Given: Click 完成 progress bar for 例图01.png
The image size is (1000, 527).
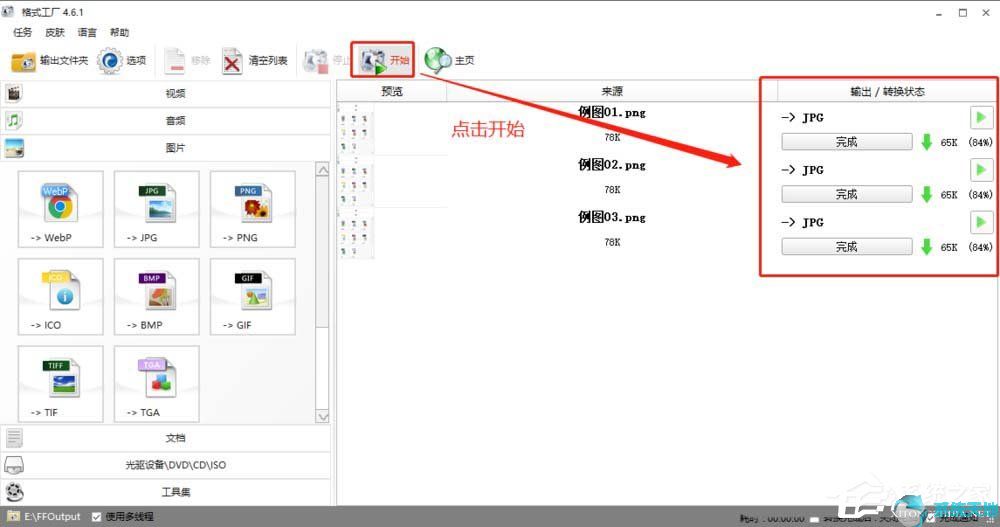Looking at the screenshot, I should point(847,142).
